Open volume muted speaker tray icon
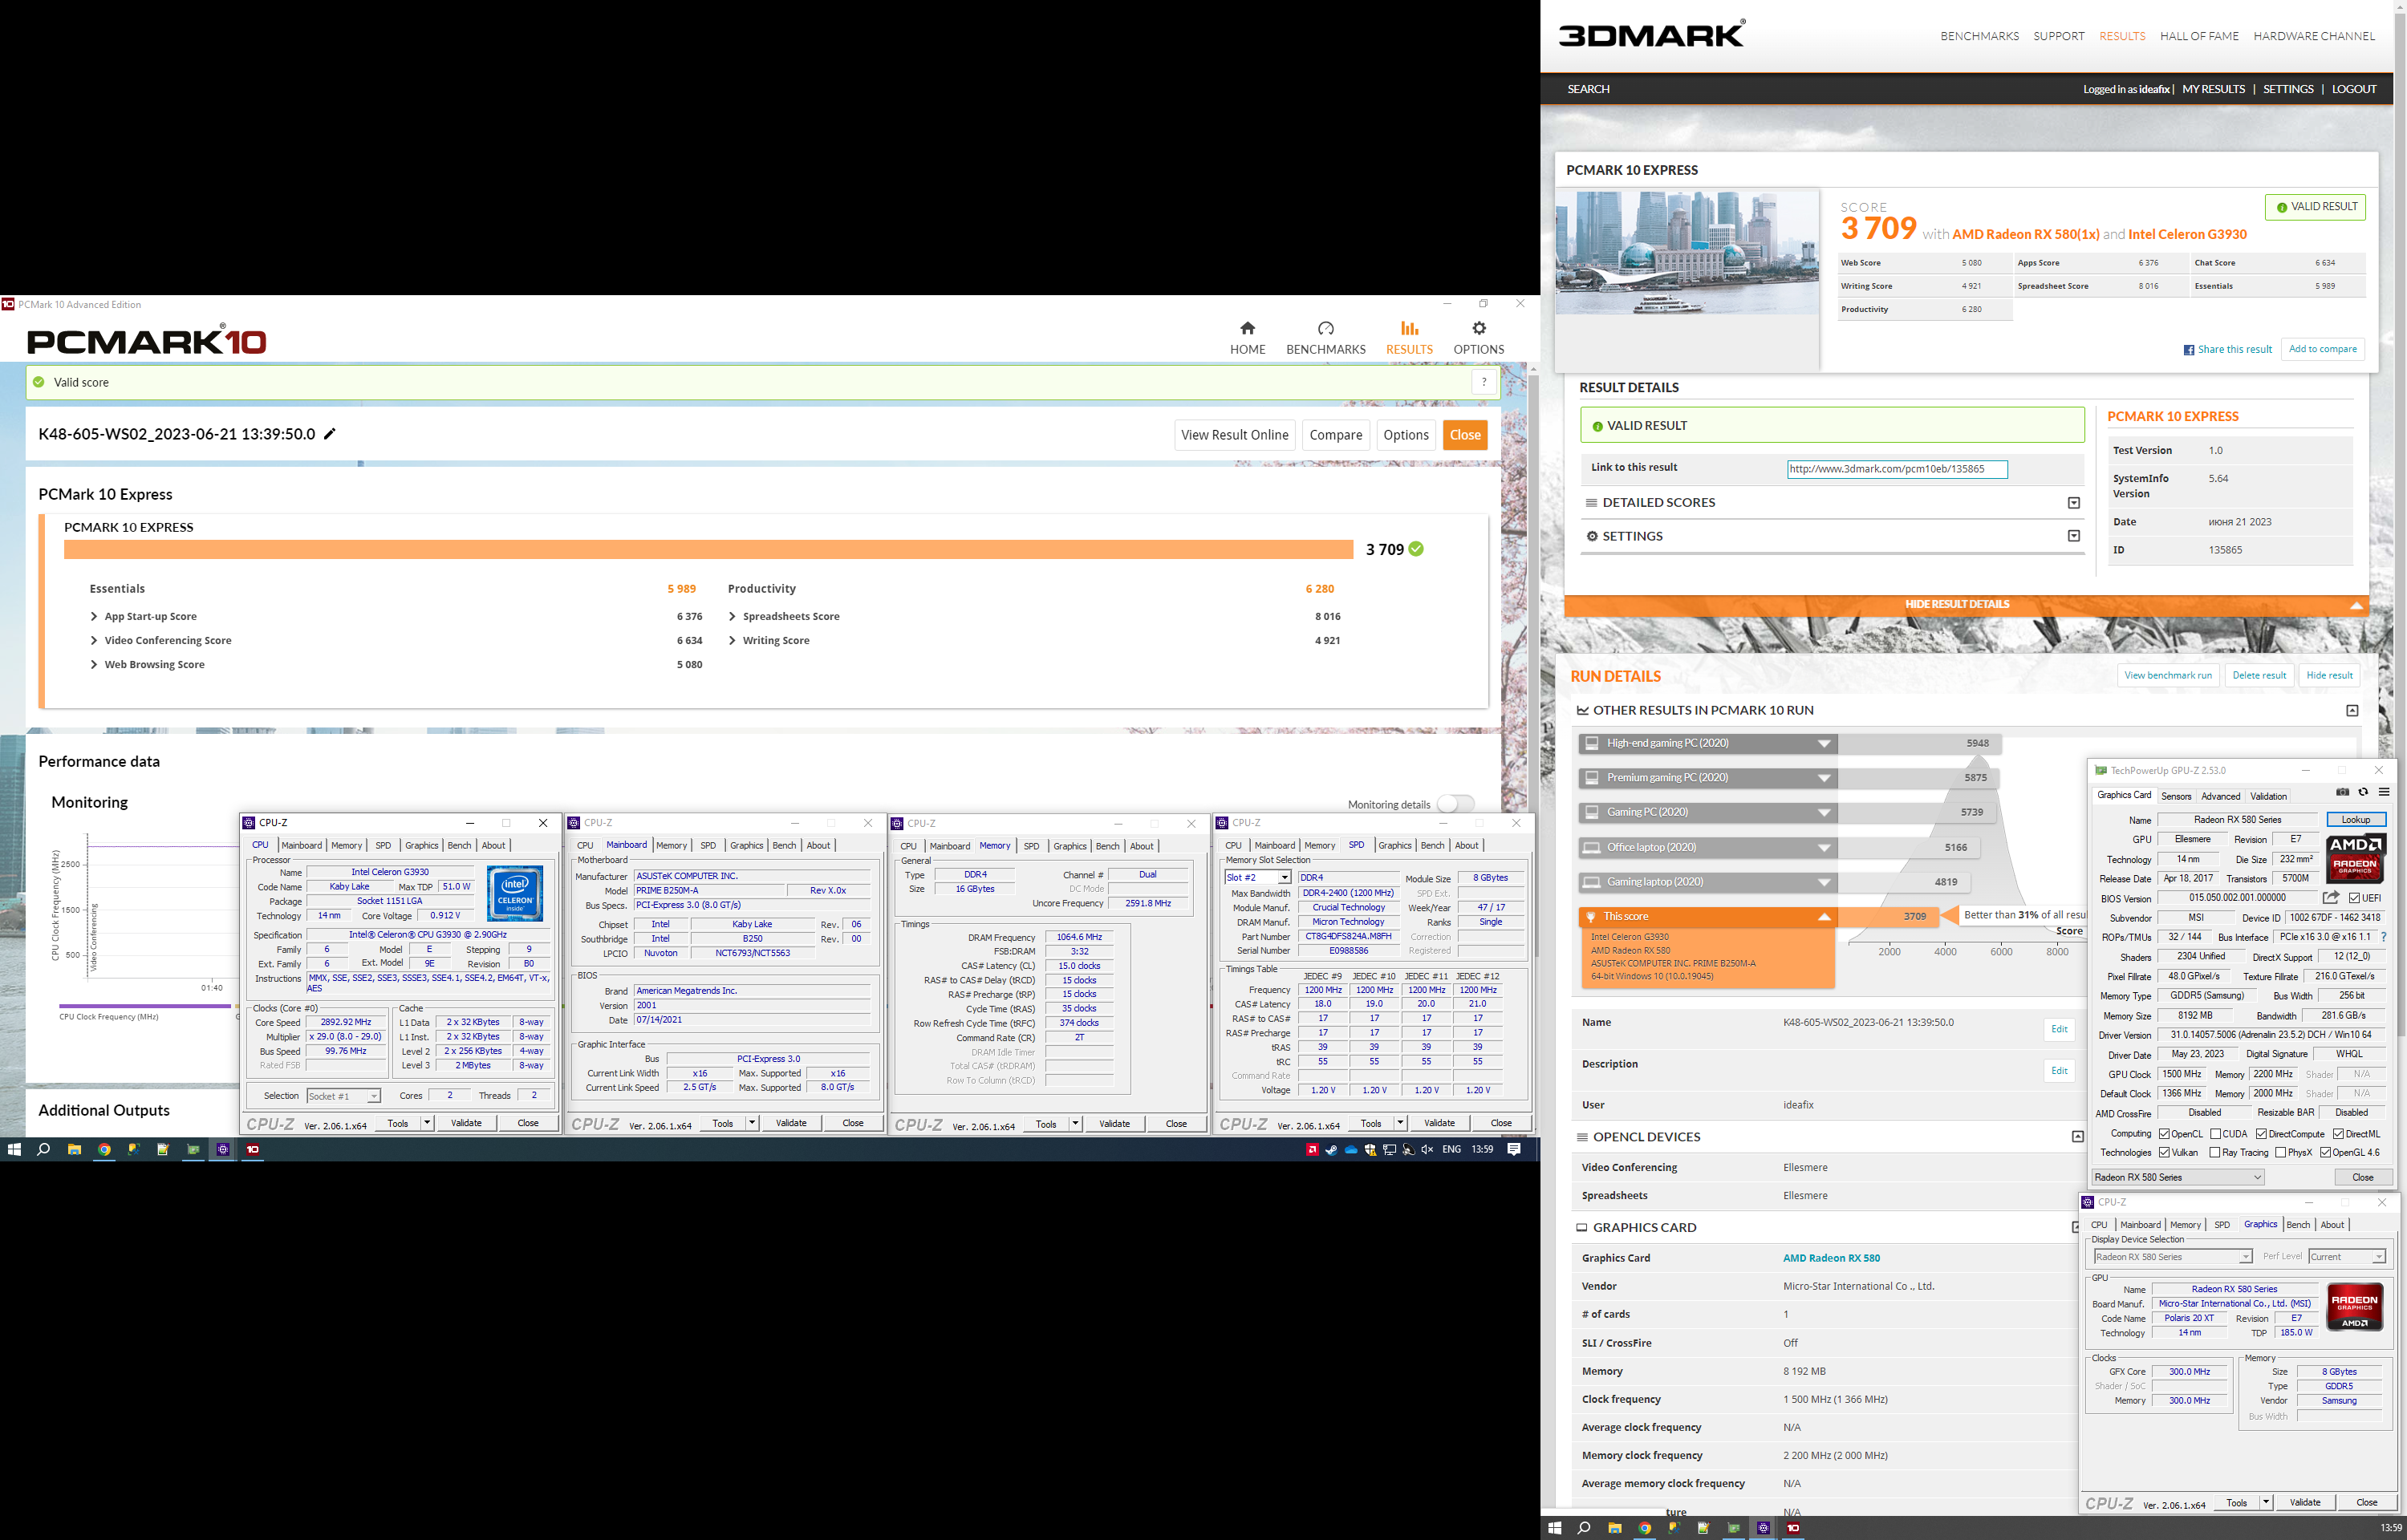Viewport: 2407px width, 1540px height. coord(1427,1149)
